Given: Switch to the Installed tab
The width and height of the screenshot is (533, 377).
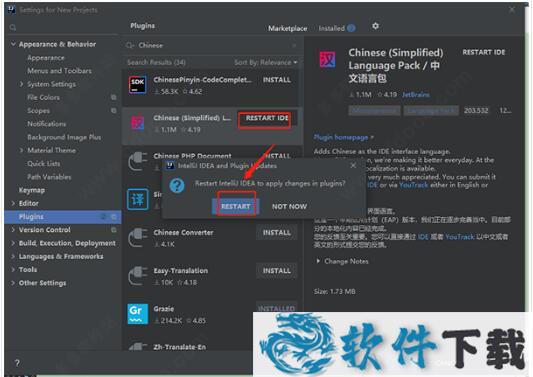Looking at the screenshot, I should 332,28.
